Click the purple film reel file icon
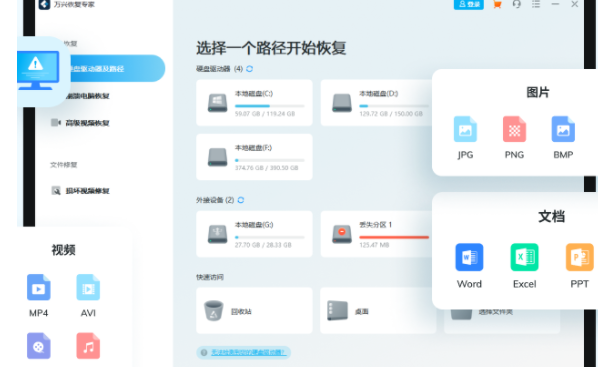 (39, 346)
